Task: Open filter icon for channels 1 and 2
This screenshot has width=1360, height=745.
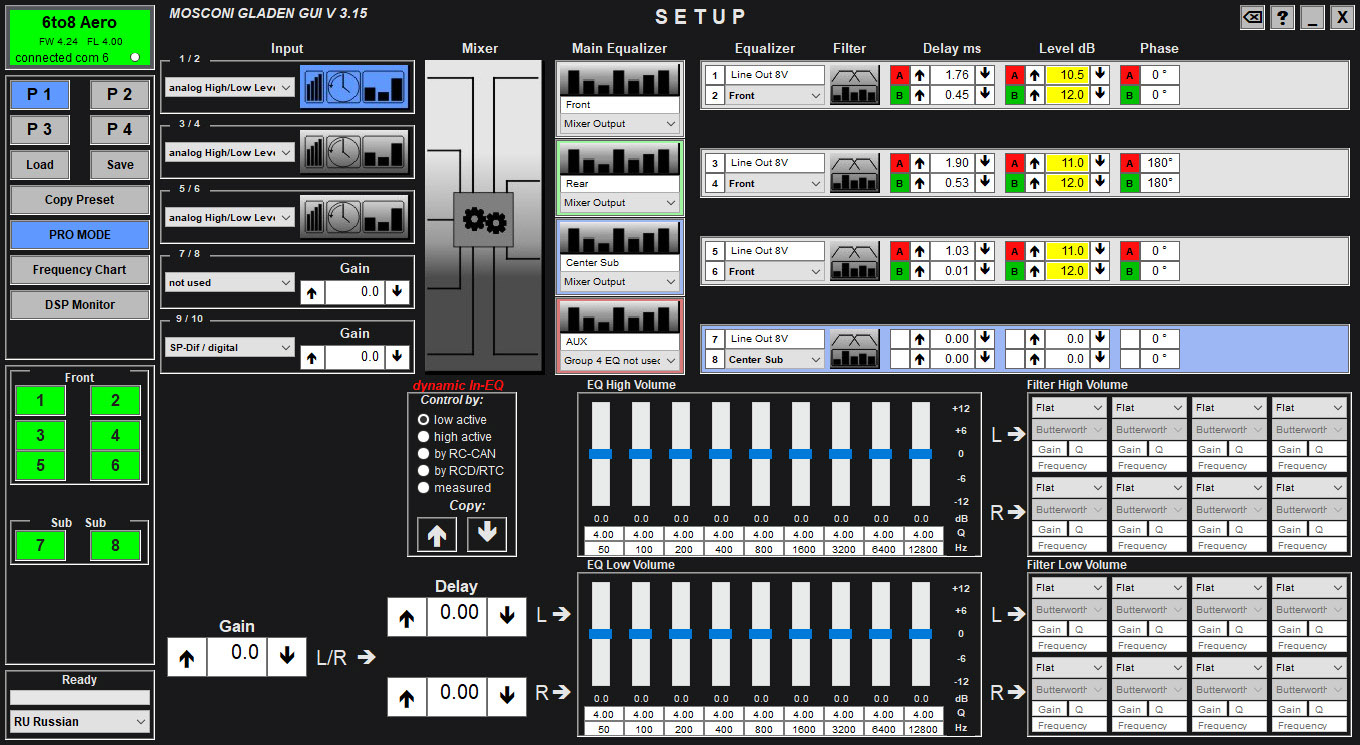Action: coord(854,85)
